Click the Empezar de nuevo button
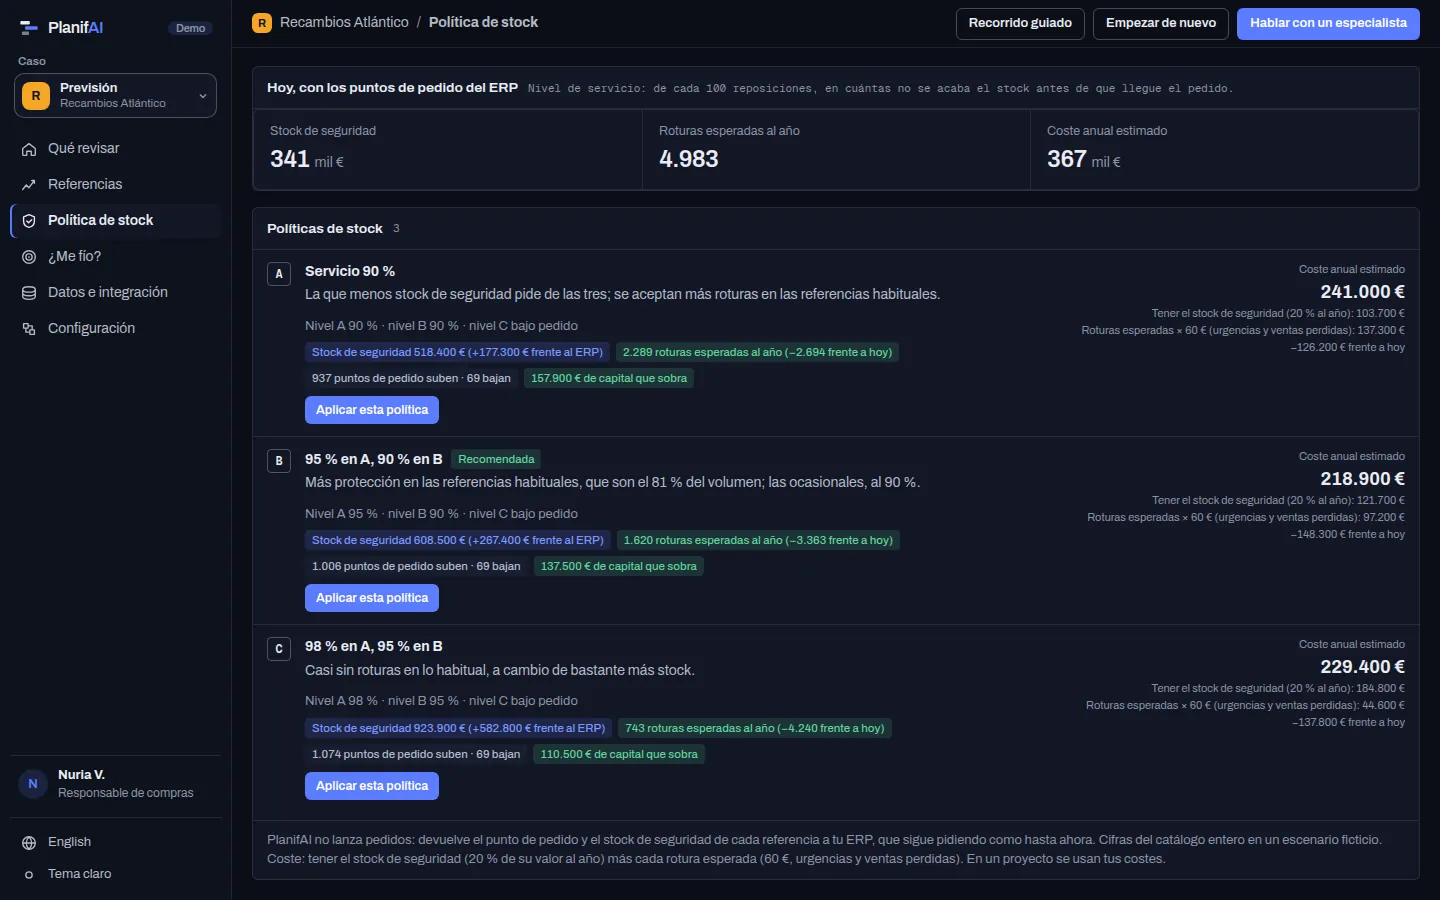Image resolution: width=1440 pixels, height=900 pixels. coord(1161,23)
